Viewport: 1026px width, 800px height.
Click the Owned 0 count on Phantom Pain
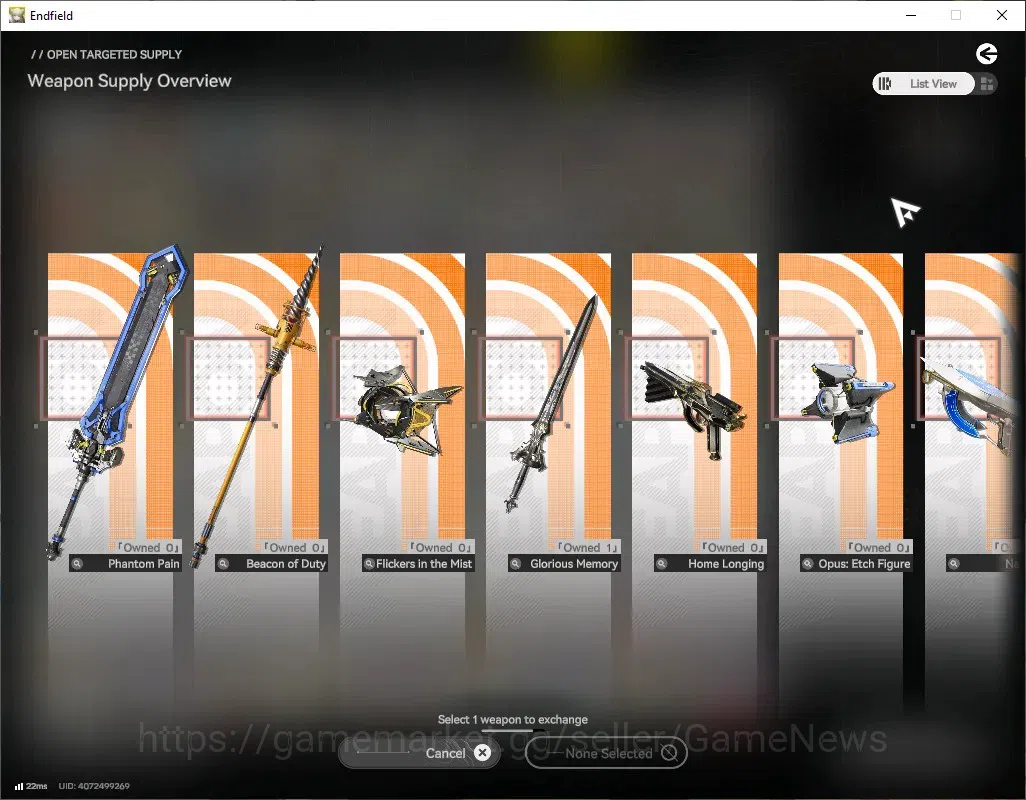point(149,548)
